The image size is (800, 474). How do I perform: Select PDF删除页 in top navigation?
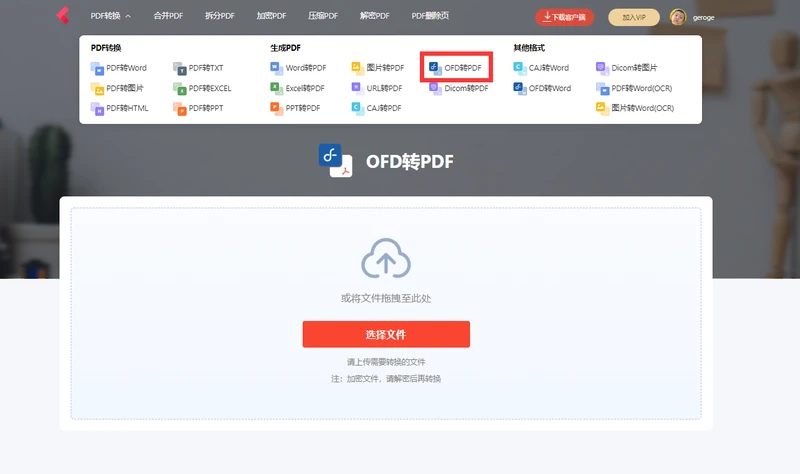tap(430, 16)
